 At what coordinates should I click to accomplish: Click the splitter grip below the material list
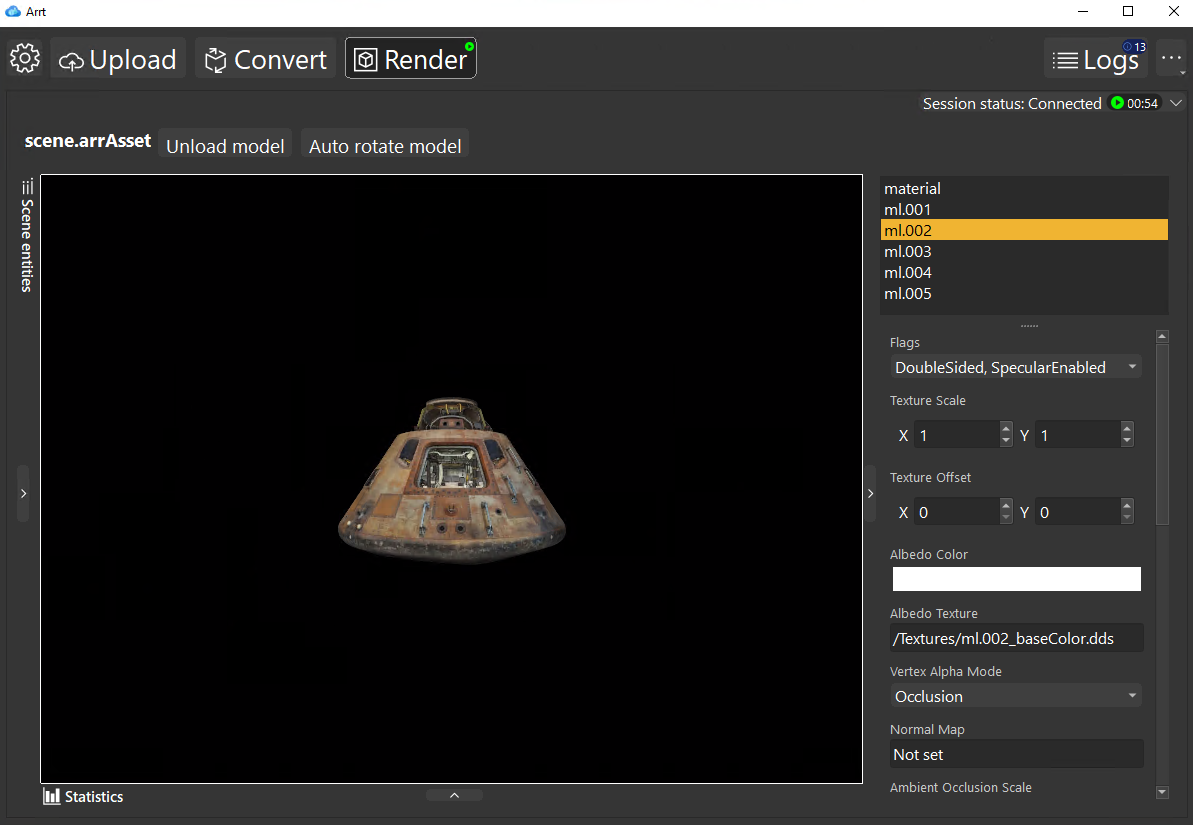click(x=1029, y=326)
